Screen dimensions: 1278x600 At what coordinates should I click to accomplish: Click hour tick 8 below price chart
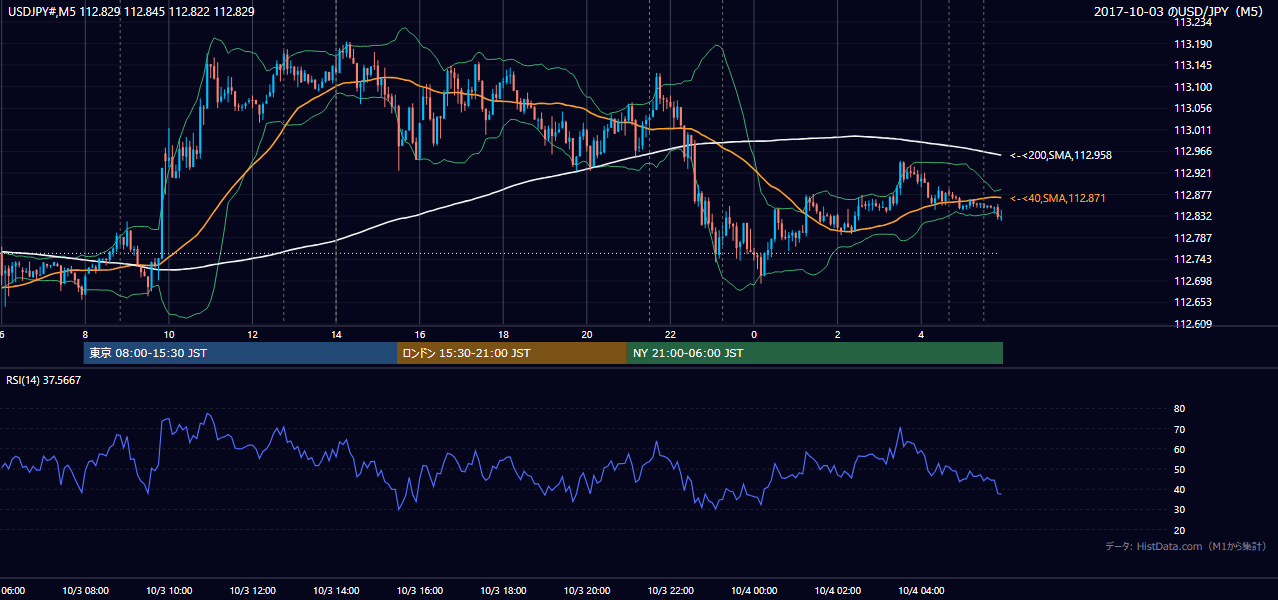85,335
